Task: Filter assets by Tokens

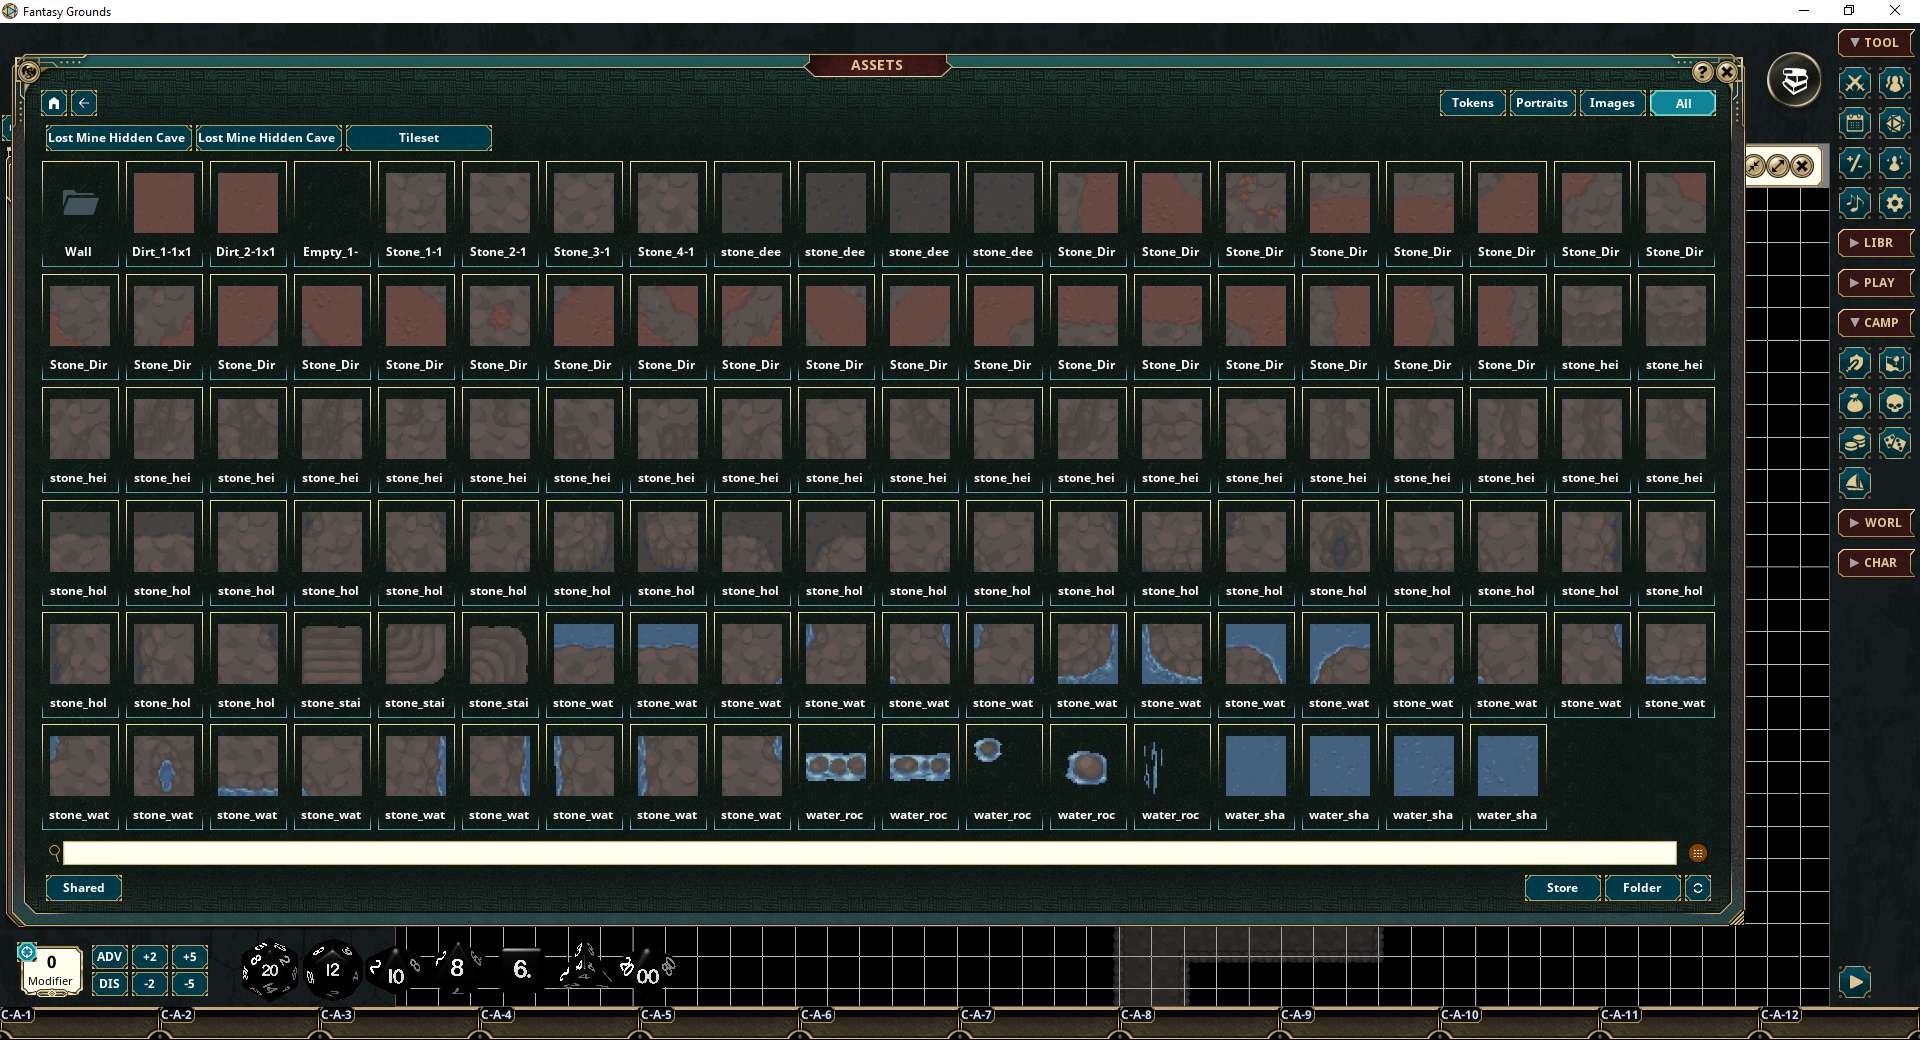Action: [x=1472, y=103]
